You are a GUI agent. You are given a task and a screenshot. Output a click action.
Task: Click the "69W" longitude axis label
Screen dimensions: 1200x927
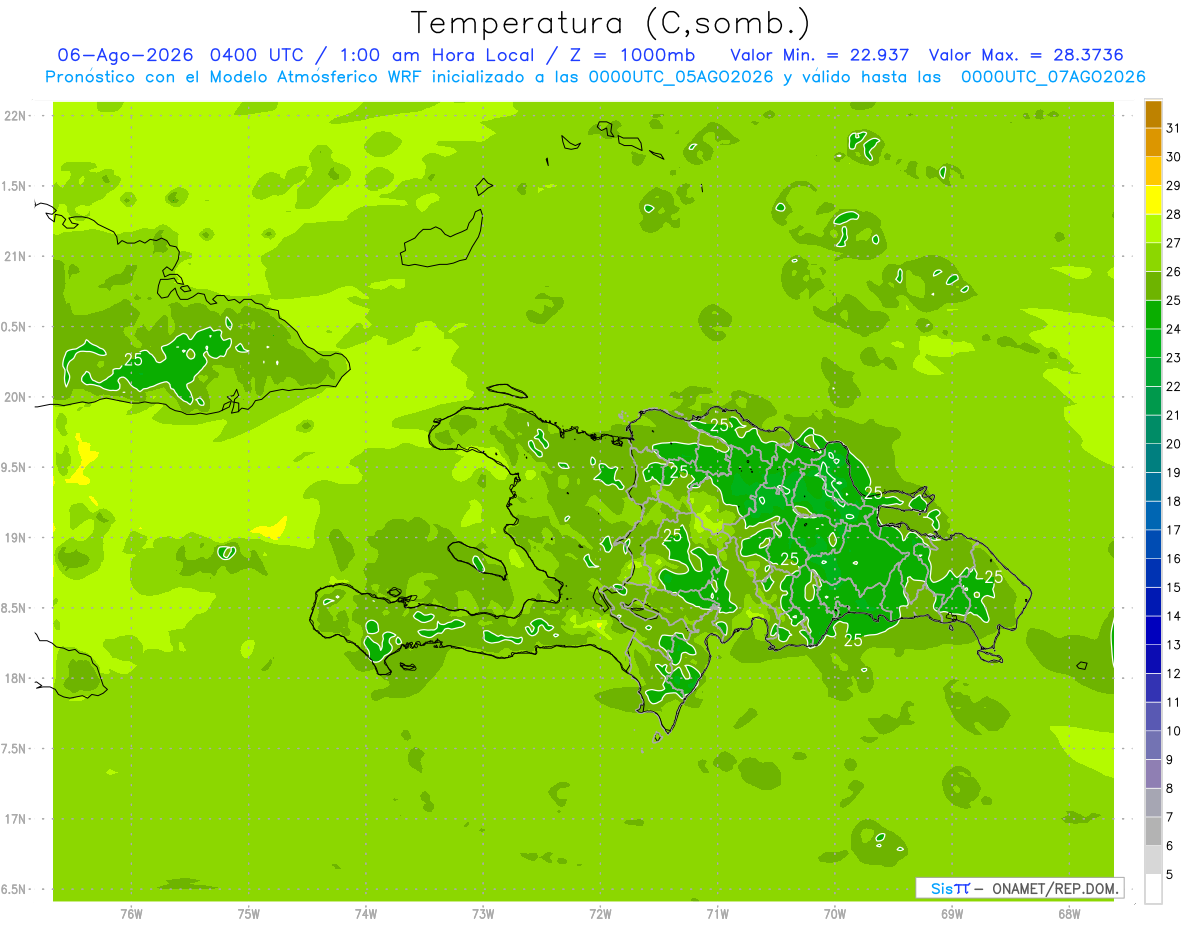952,914
